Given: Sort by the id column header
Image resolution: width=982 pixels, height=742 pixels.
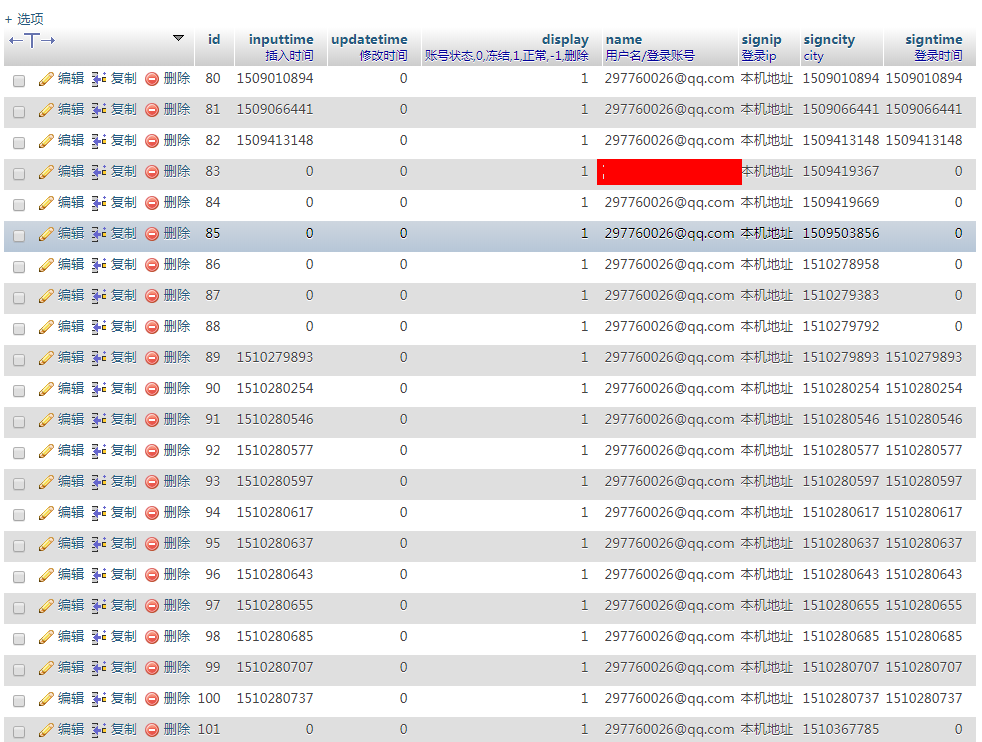Looking at the screenshot, I should (x=214, y=39).
